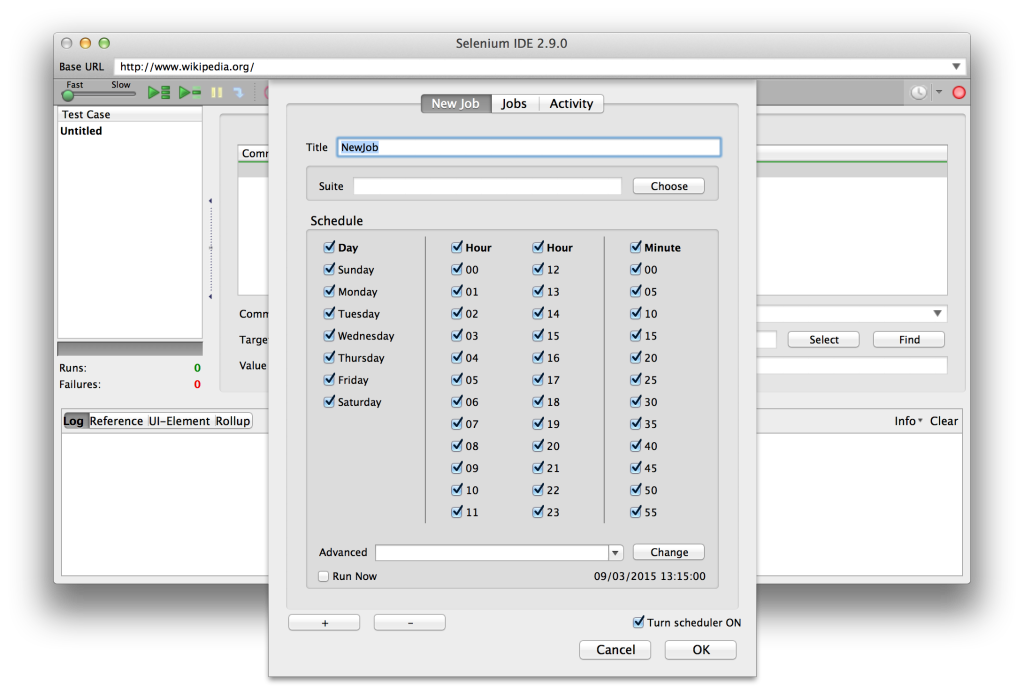Uncheck hour 00
Screen dimensions: 1024x687
pos(456,270)
